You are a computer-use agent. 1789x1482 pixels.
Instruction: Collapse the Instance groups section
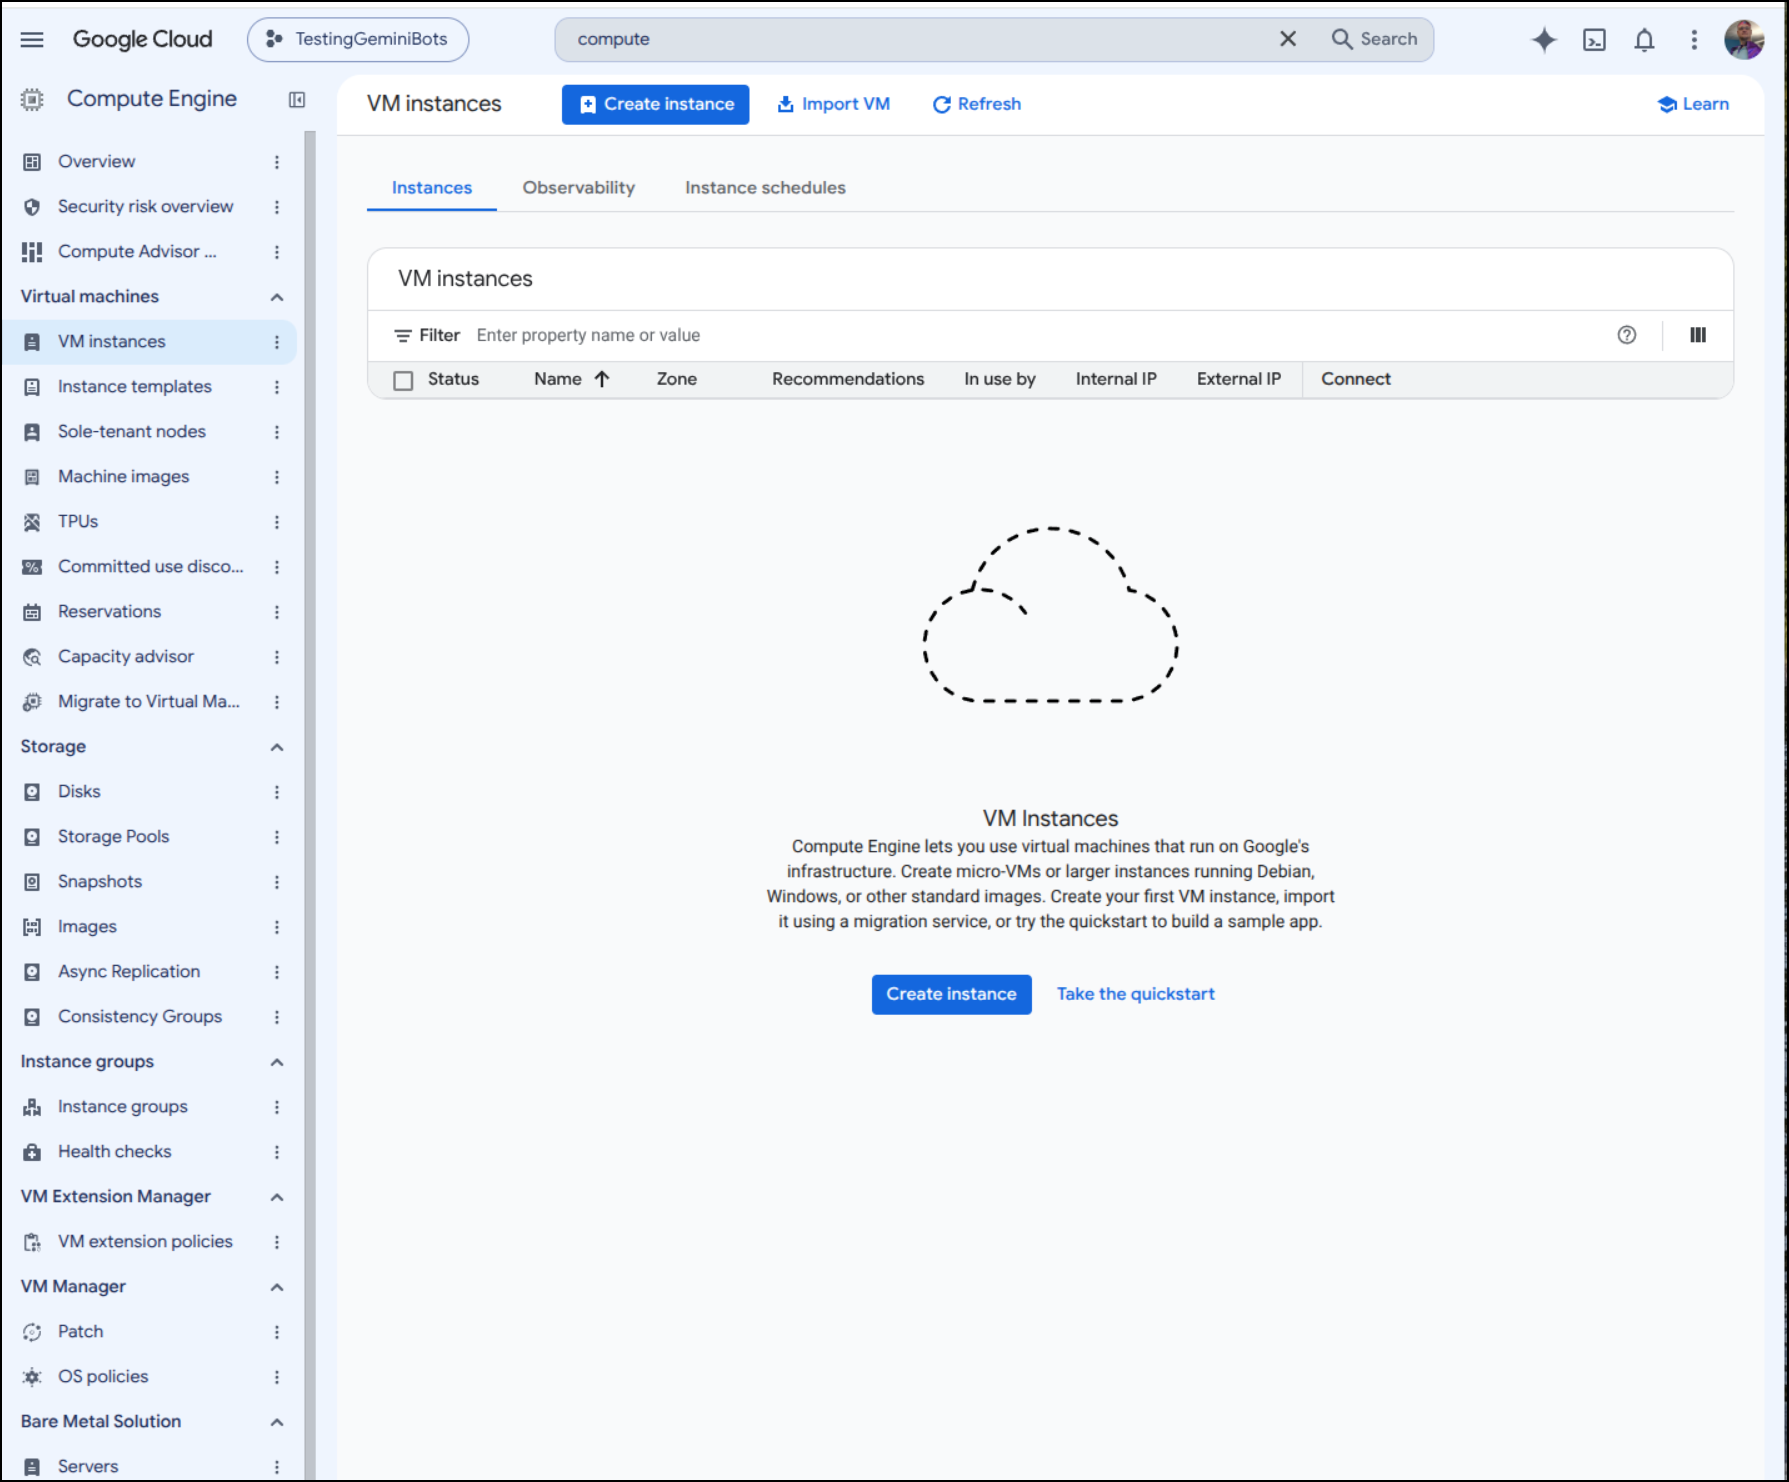pos(277,1062)
